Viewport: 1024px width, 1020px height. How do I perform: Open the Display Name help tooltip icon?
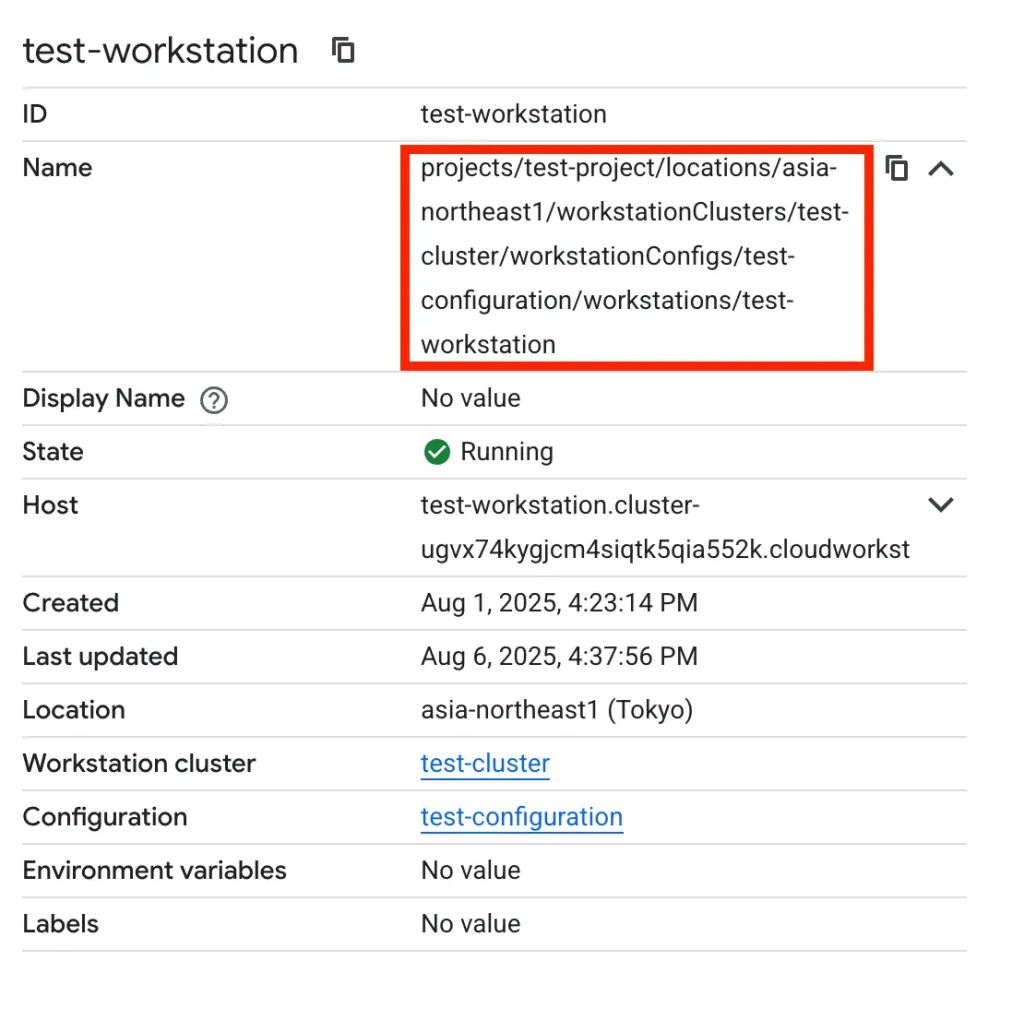point(214,400)
